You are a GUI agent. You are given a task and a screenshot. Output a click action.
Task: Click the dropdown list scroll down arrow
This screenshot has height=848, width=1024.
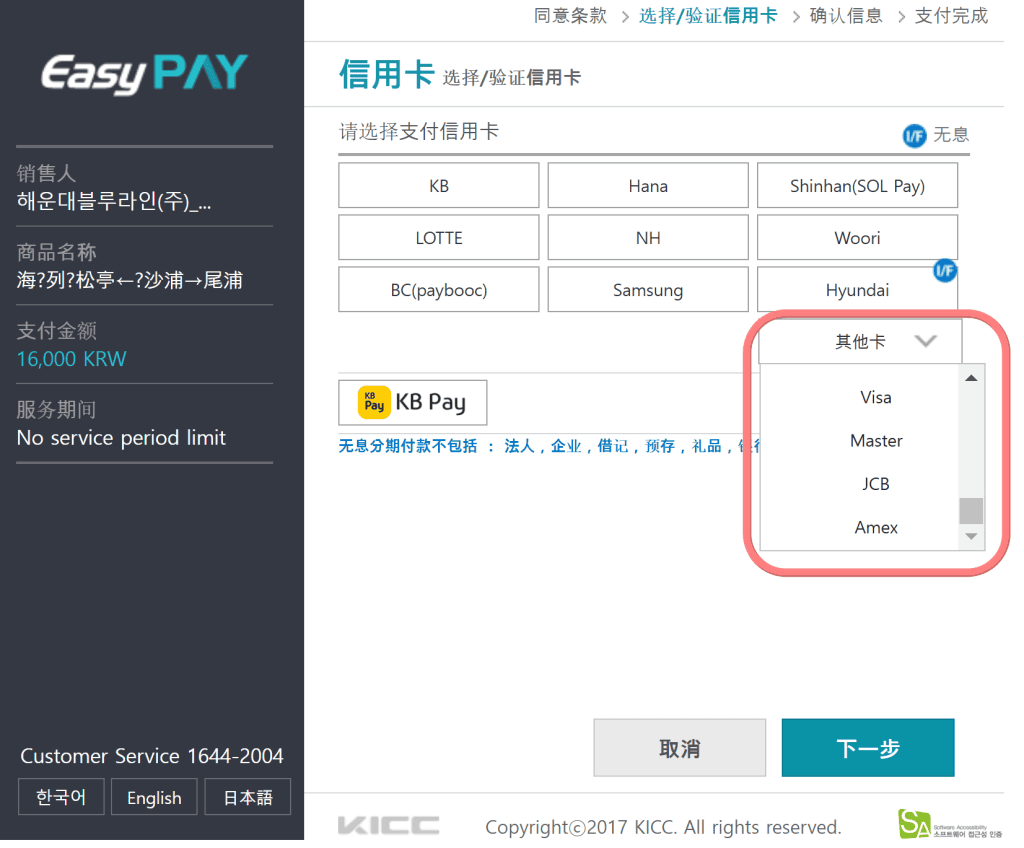[971, 536]
